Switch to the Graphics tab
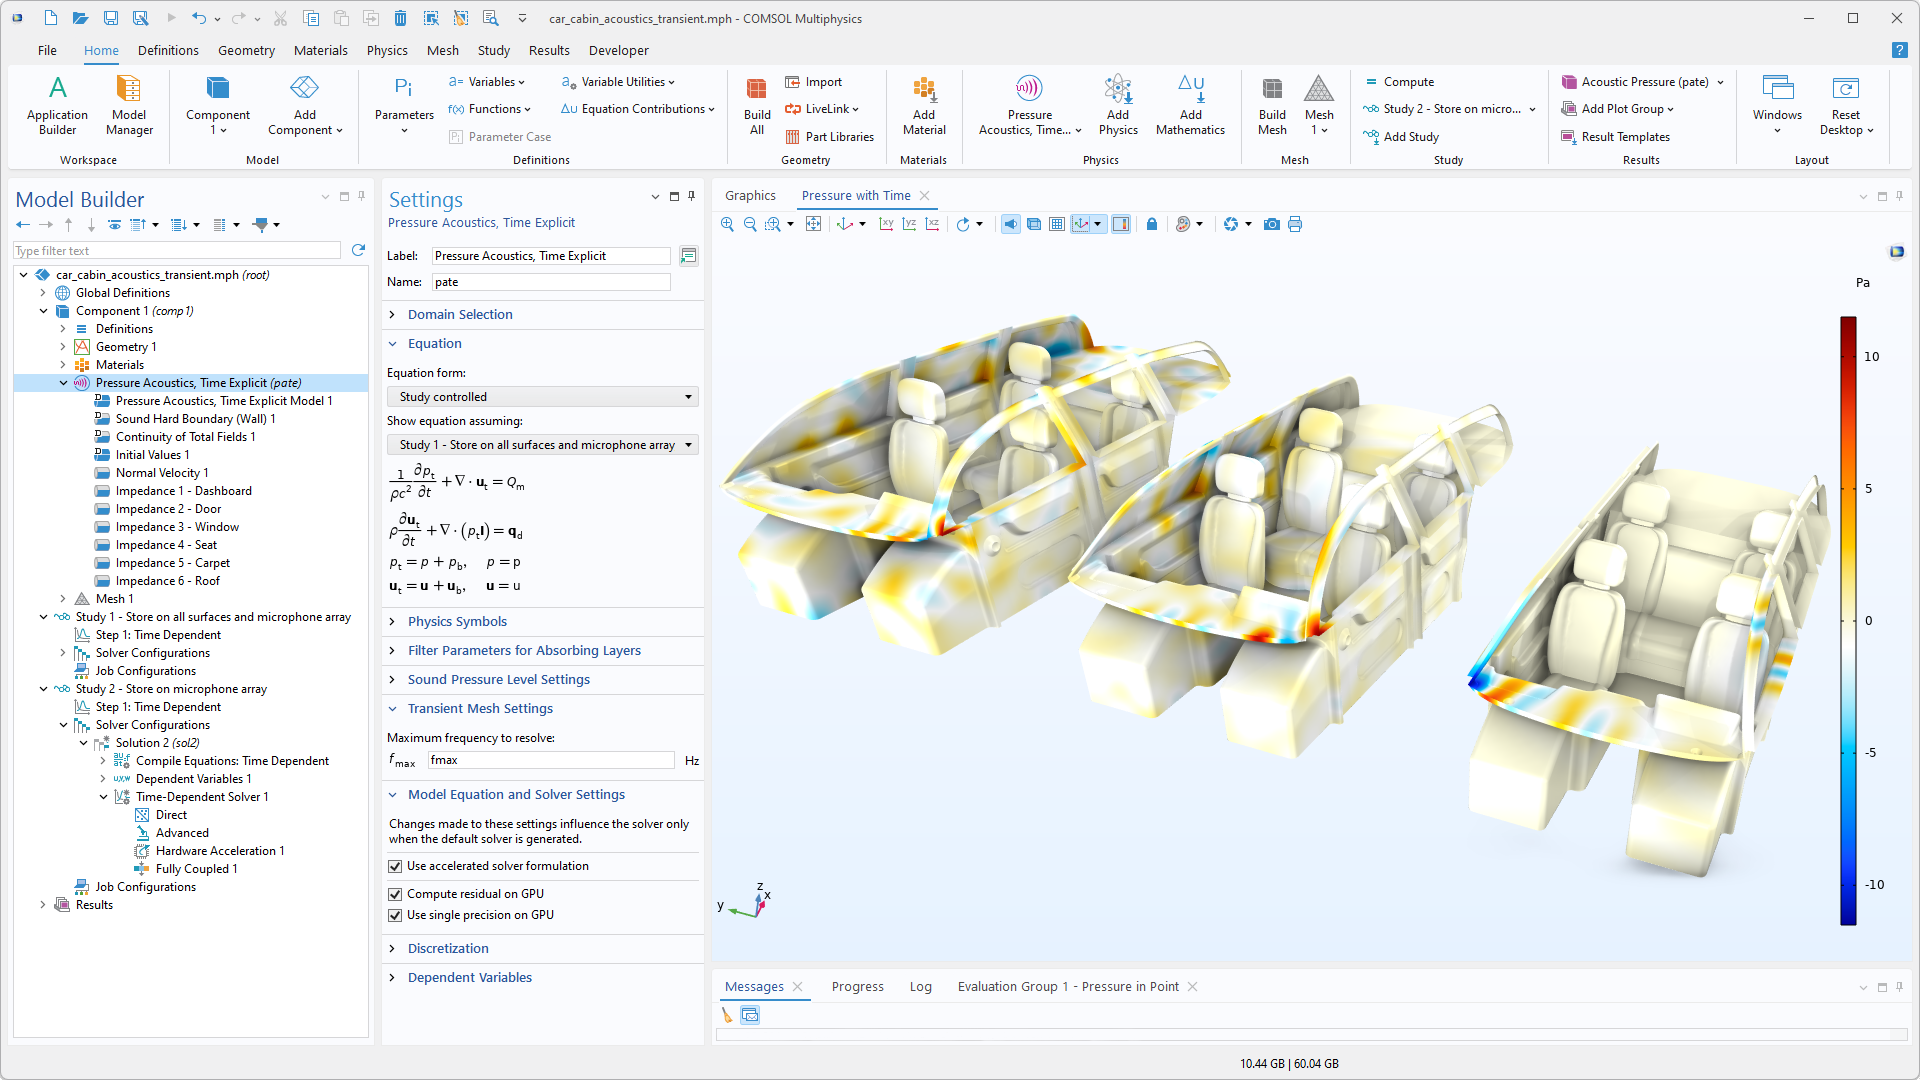 pyautogui.click(x=750, y=196)
